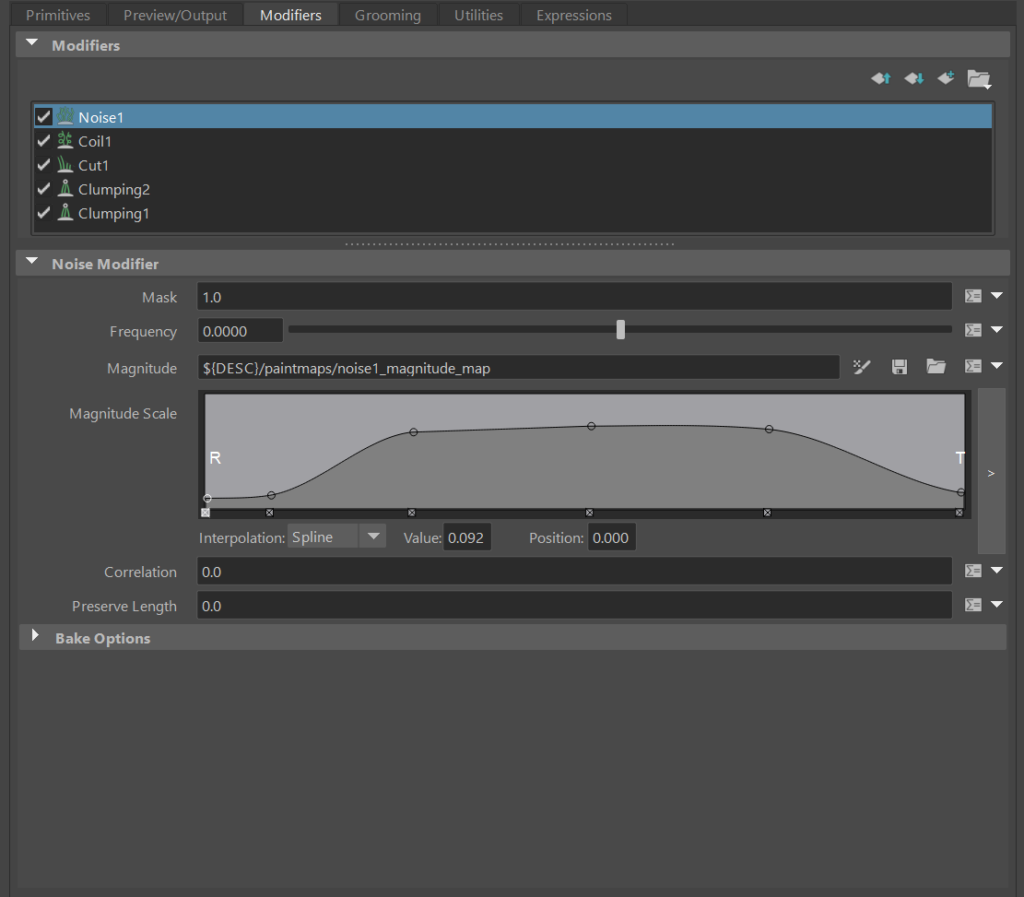Click the save icon for Magnitude map

pos(899,367)
